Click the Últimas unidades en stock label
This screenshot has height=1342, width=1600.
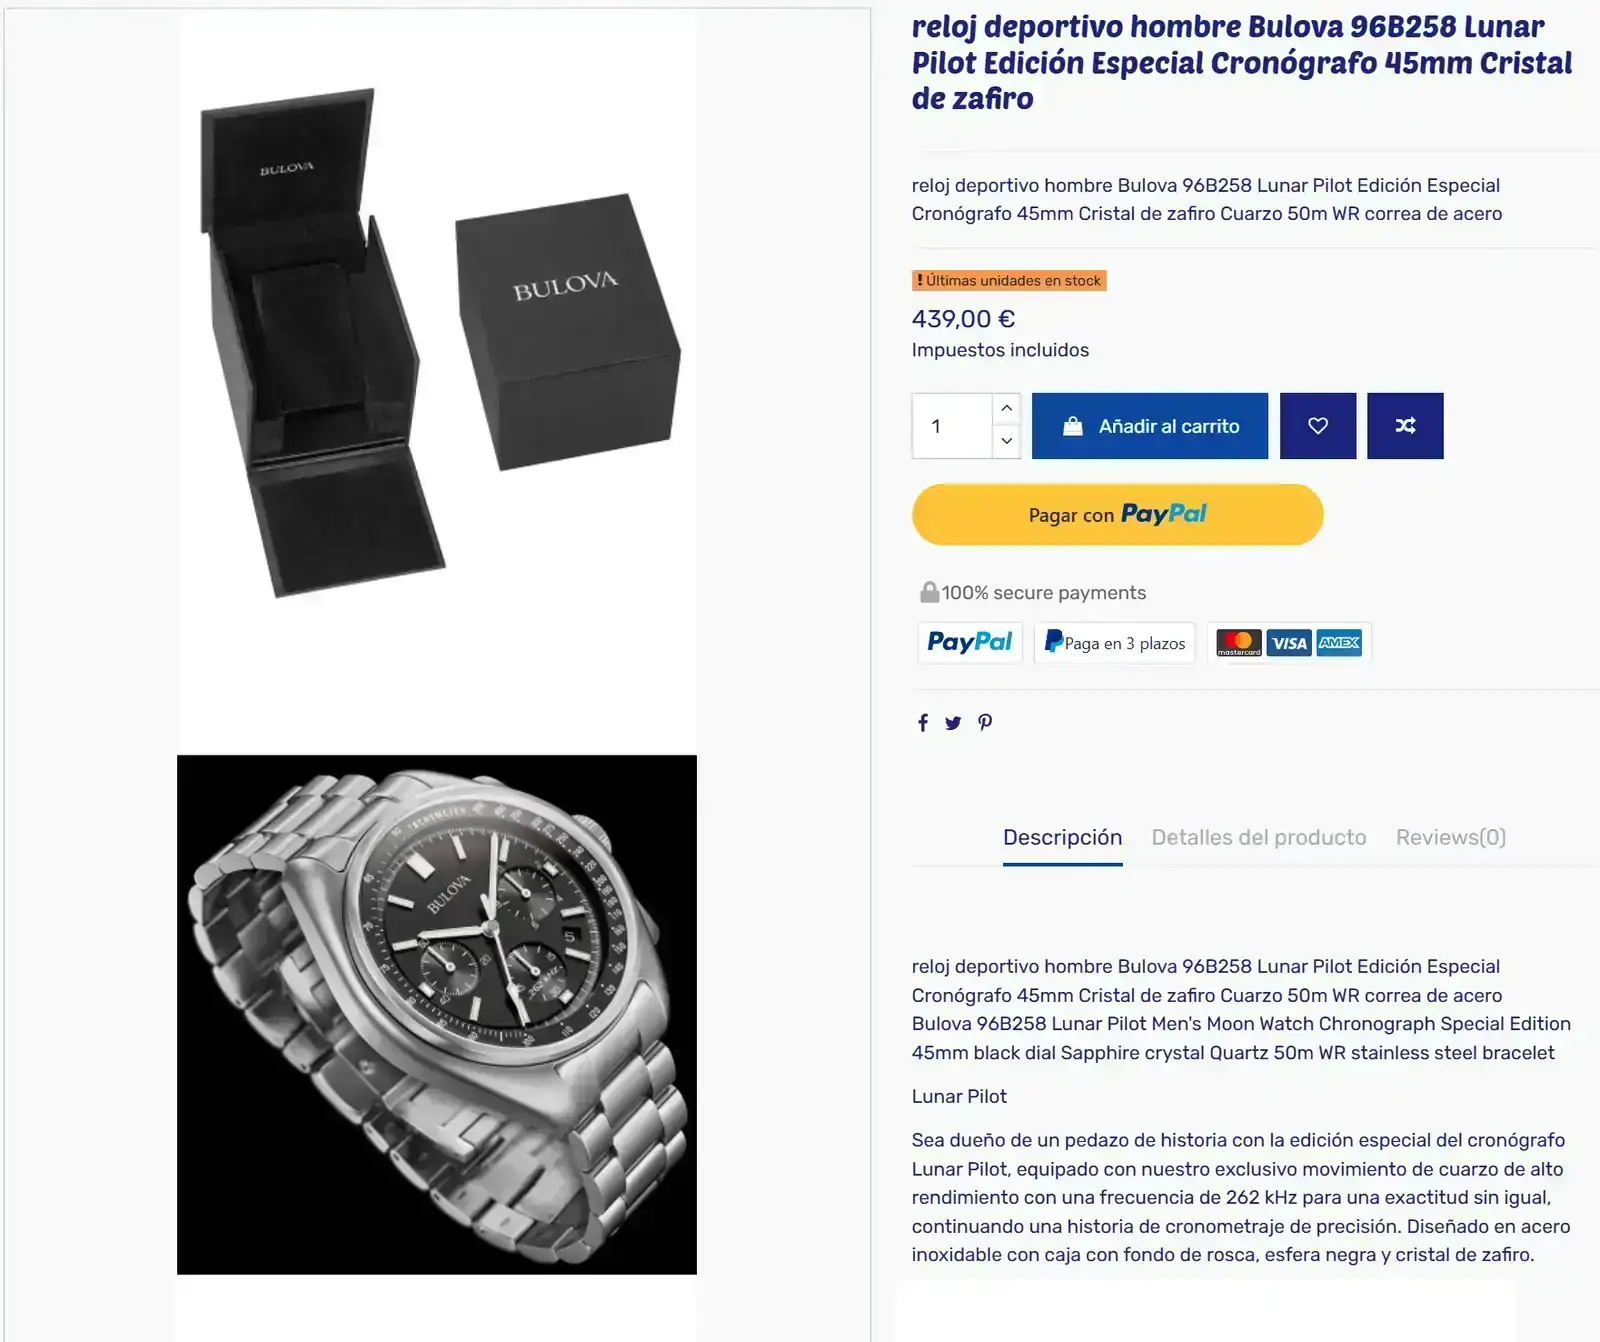(x=1009, y=281)
